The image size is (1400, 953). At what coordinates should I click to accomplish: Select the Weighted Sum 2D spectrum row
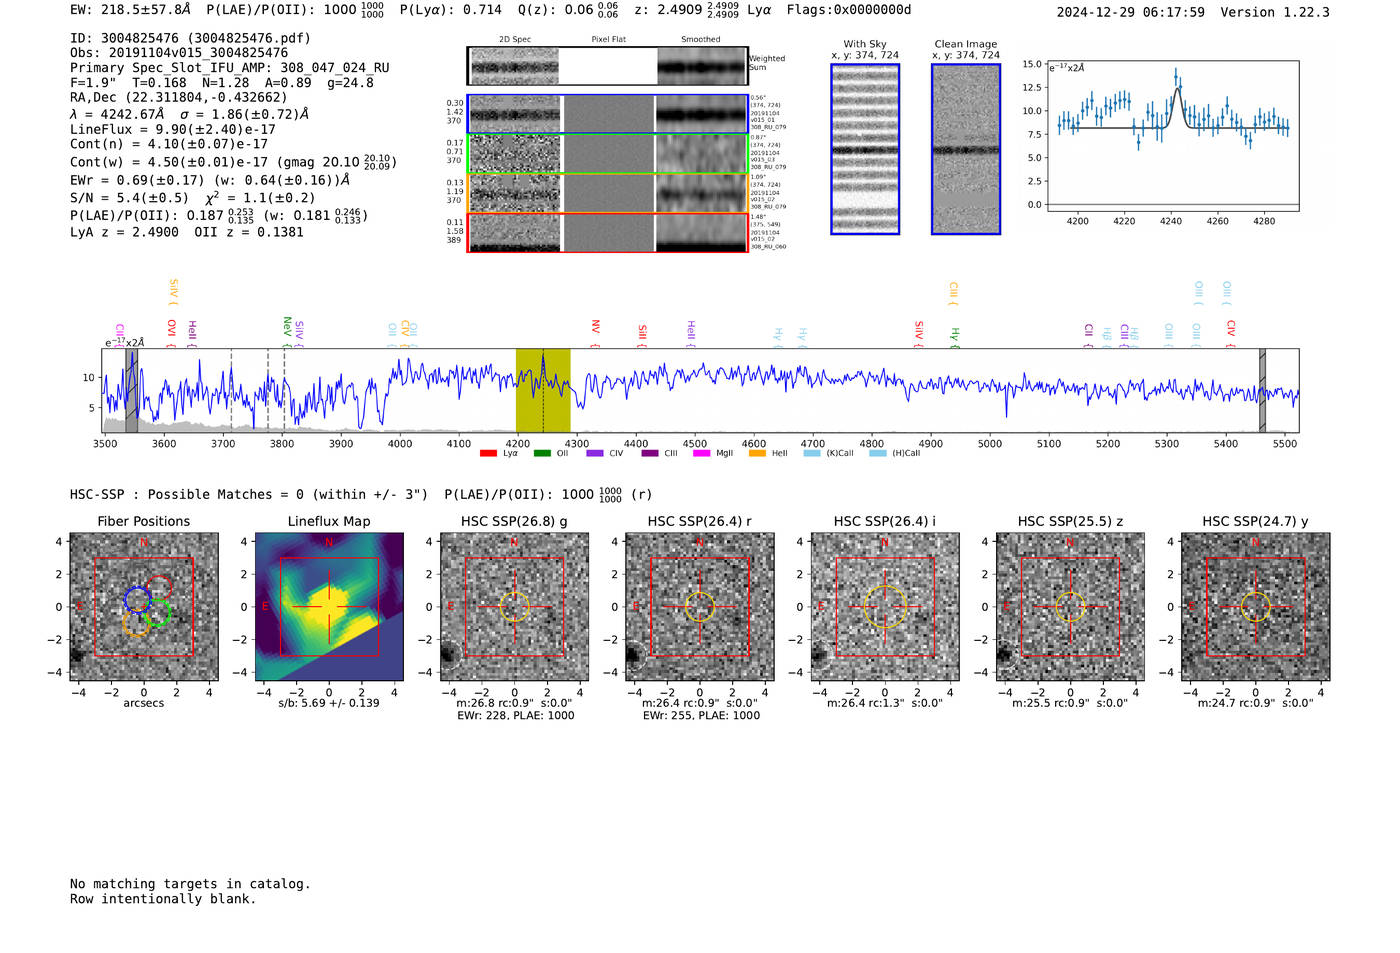click(608, 66)
